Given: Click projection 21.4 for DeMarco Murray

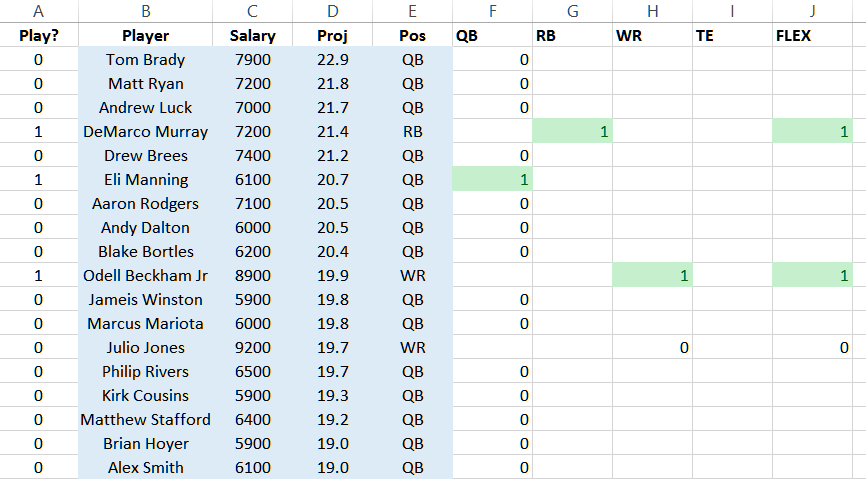Looking at the screenshot, I should 332,131.
